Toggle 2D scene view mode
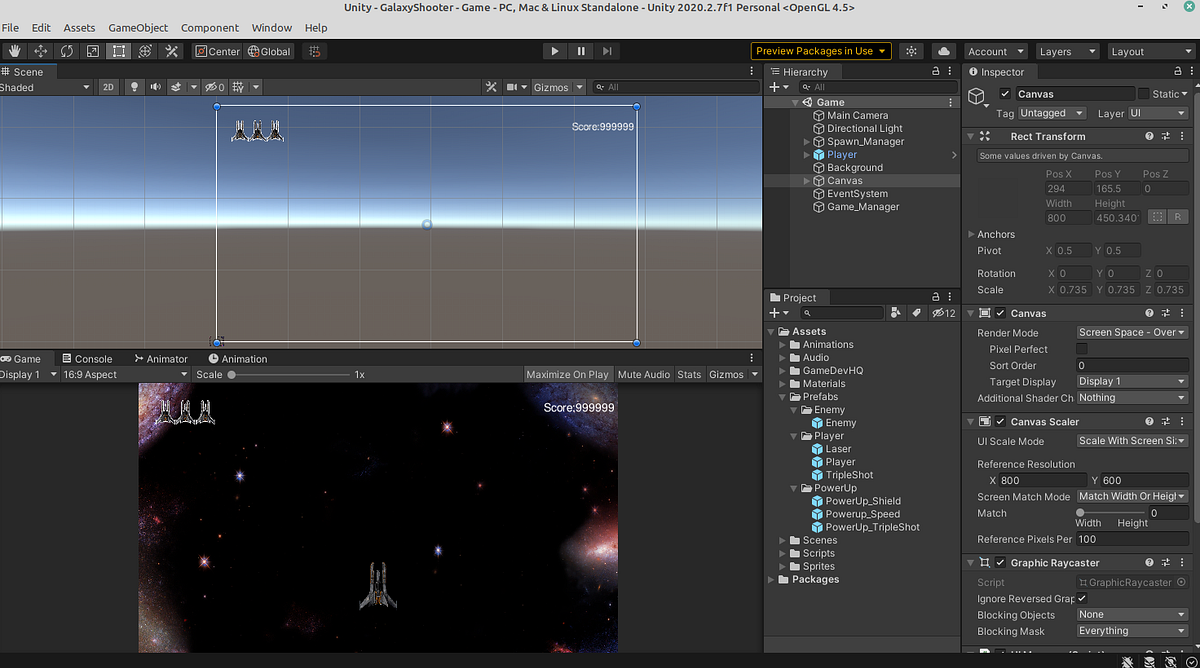Image resolution: width=1200 pixels, height=668 pixels. 108,87
